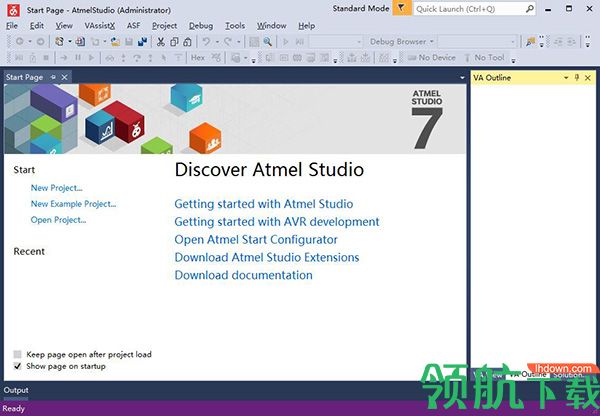Image resolution: width=600 pixels, height=416 pixels.
Task: Open the Output panel tab
Action: (16, 390)
